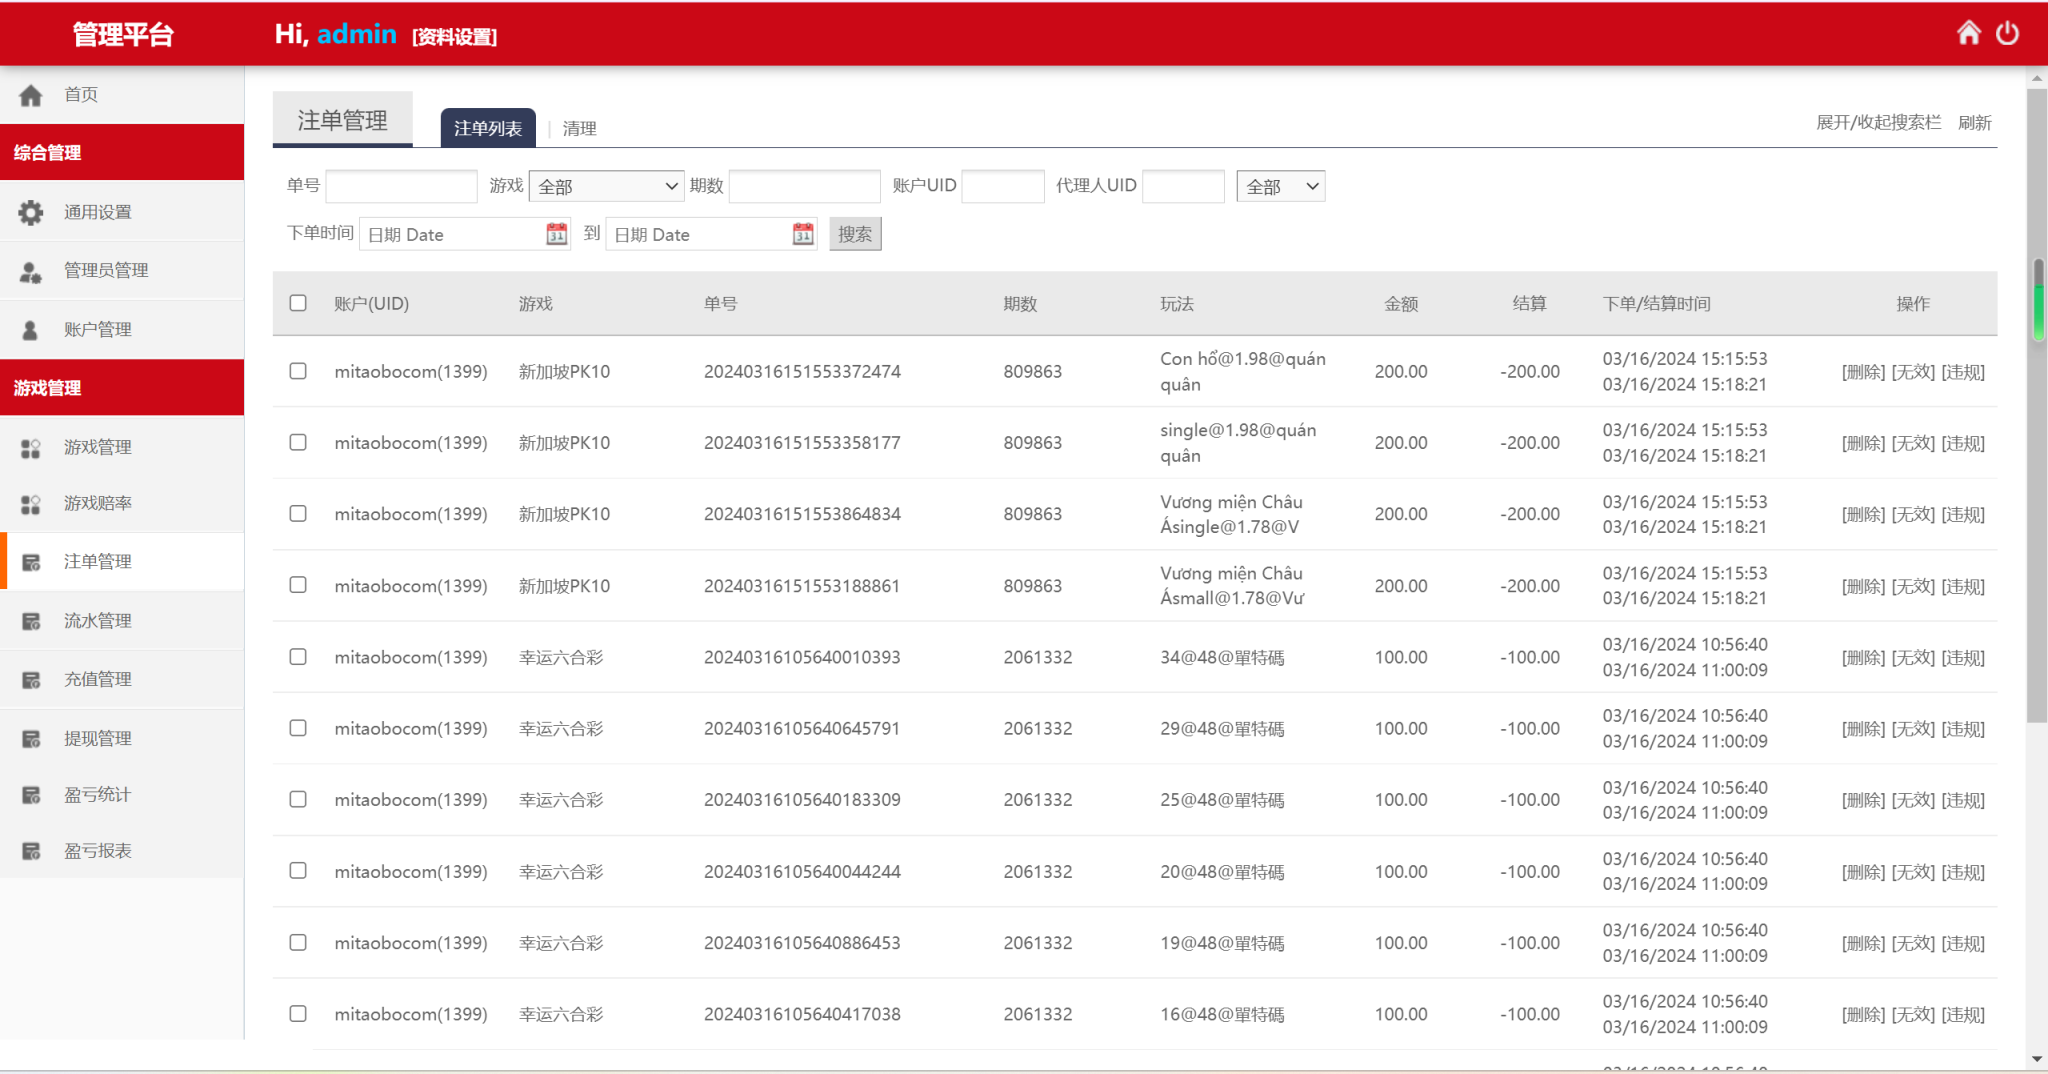Click the 管理员管理 user icon in sidebar
Image resolution: width=2048 pixels, height=1074 pixels.
coord(31,271)
